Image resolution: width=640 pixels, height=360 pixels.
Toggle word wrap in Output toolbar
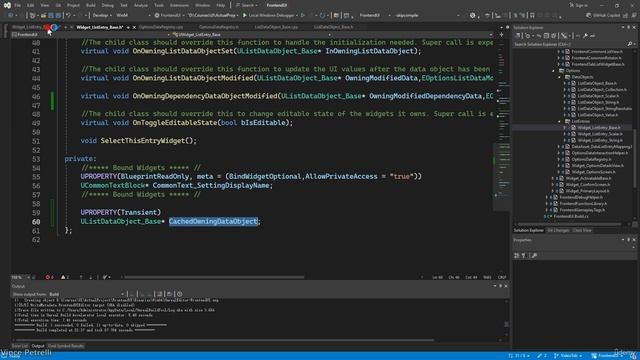point(169,294)
